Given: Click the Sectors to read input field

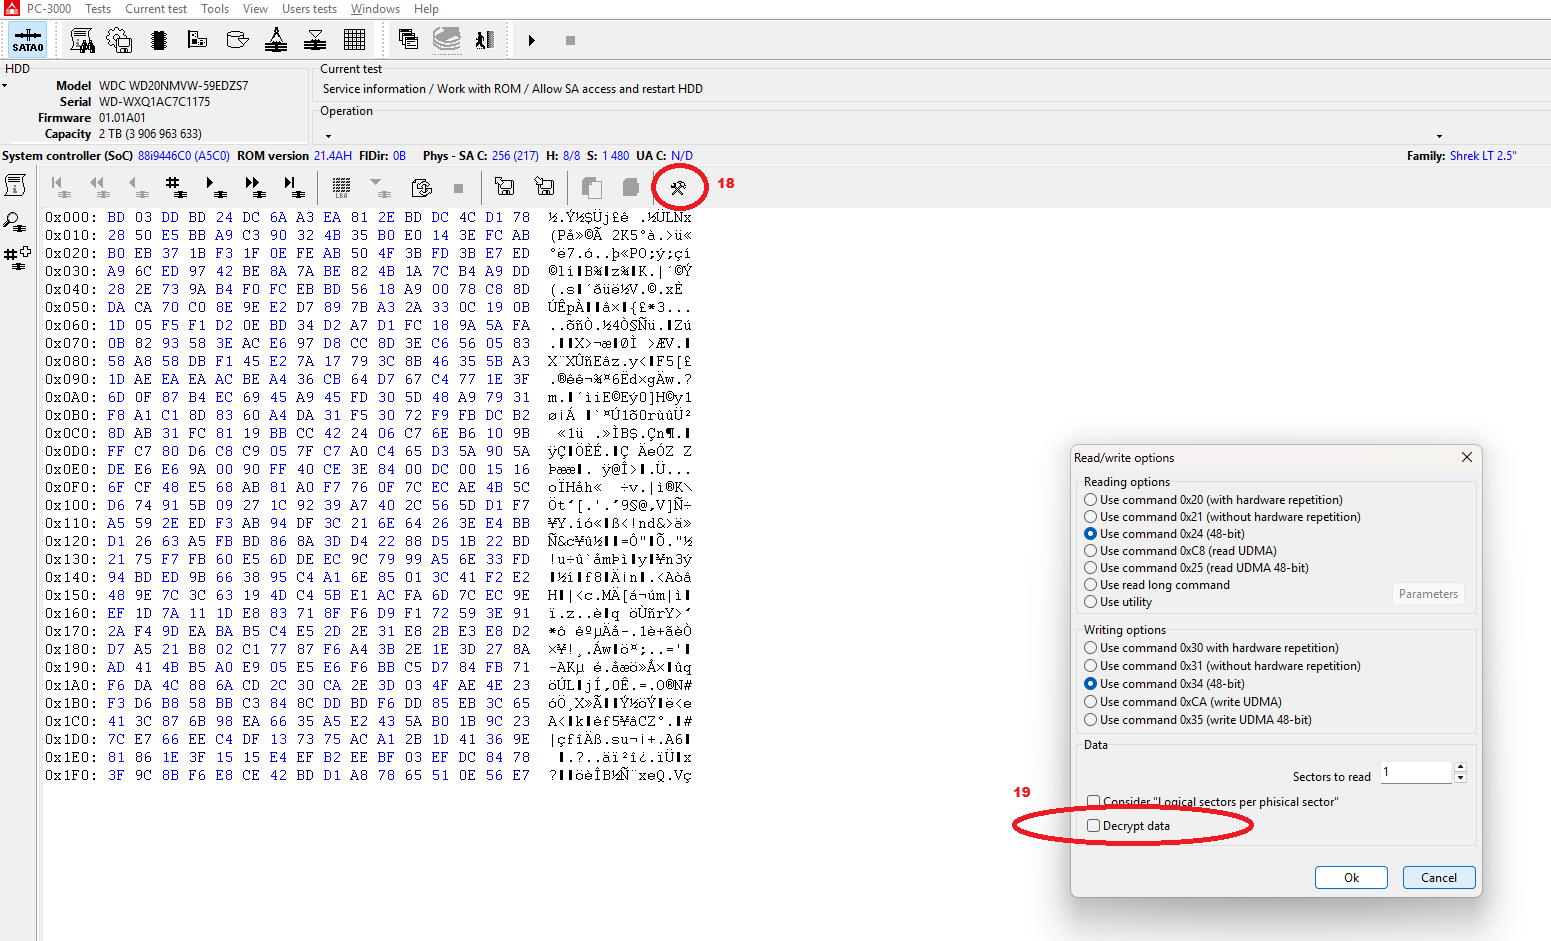Looking at the screenshot, I should point(1416,772).
